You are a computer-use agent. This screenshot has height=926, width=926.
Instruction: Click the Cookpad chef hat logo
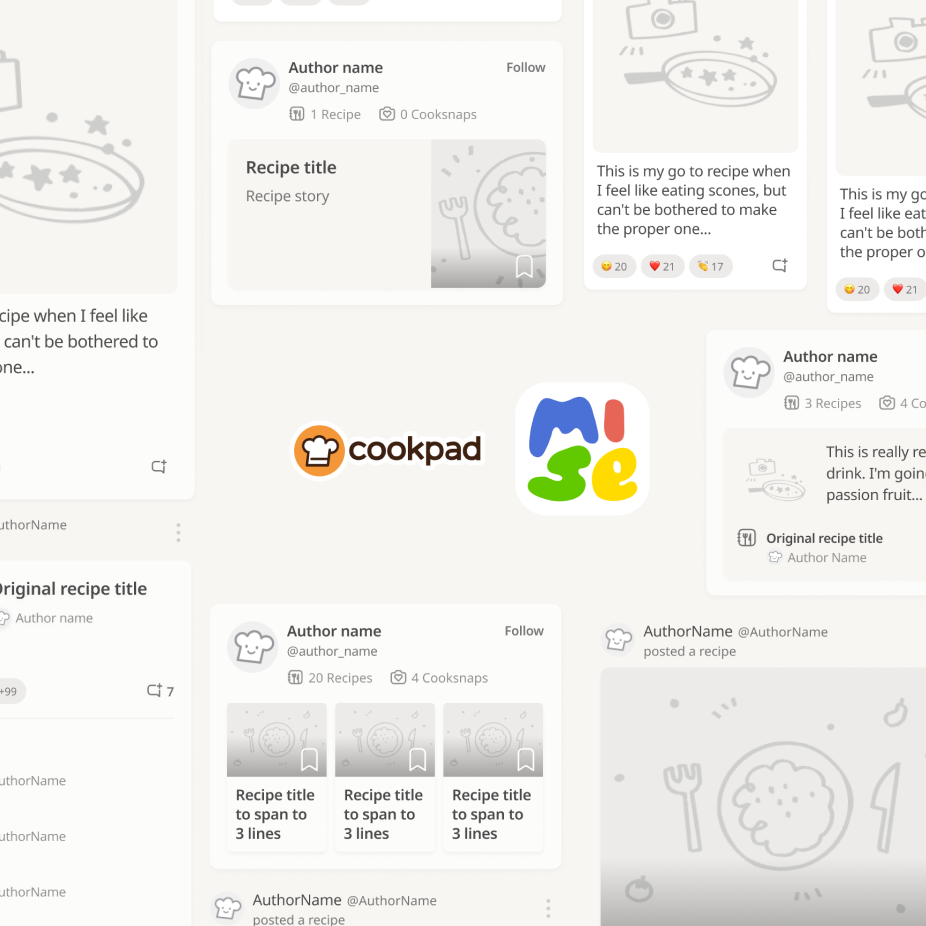pyautogui.click(x=319, y=450)
